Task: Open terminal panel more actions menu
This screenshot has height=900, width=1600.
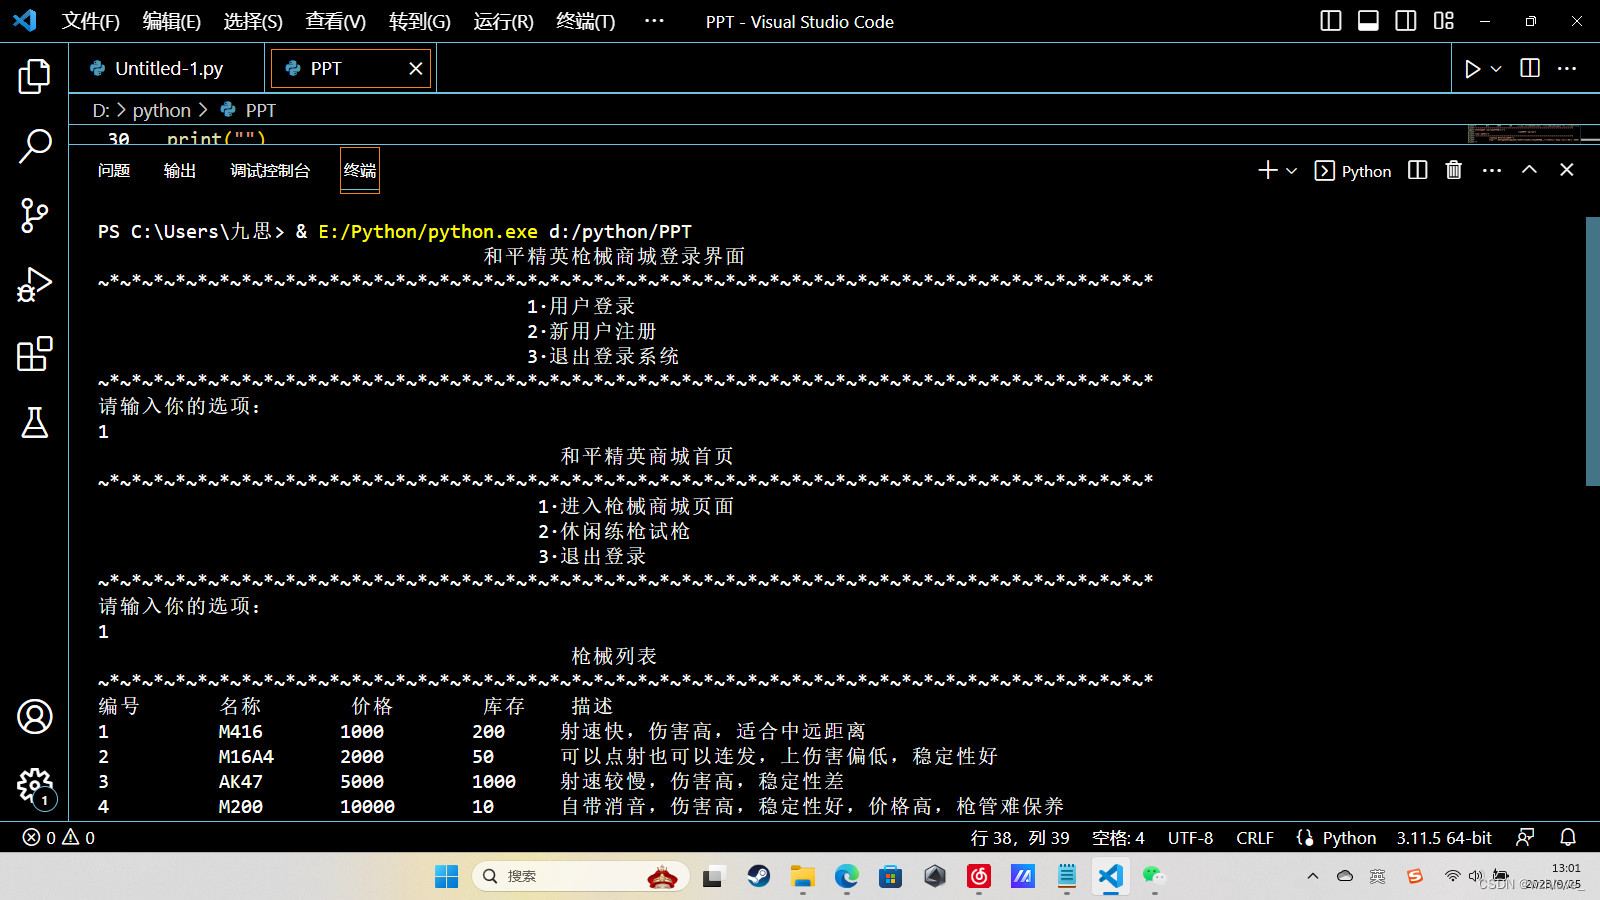Action: tap(1492, 171)
